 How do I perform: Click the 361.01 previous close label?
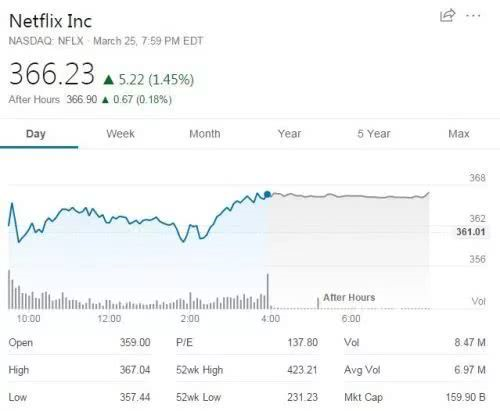[x=471, y=232]
